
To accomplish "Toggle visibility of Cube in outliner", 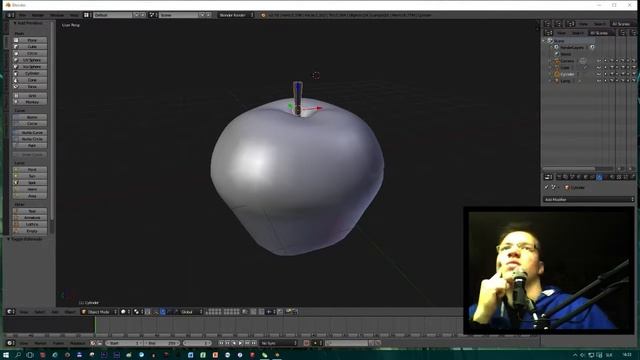I will pyautogui.click(x=599, y=67).
